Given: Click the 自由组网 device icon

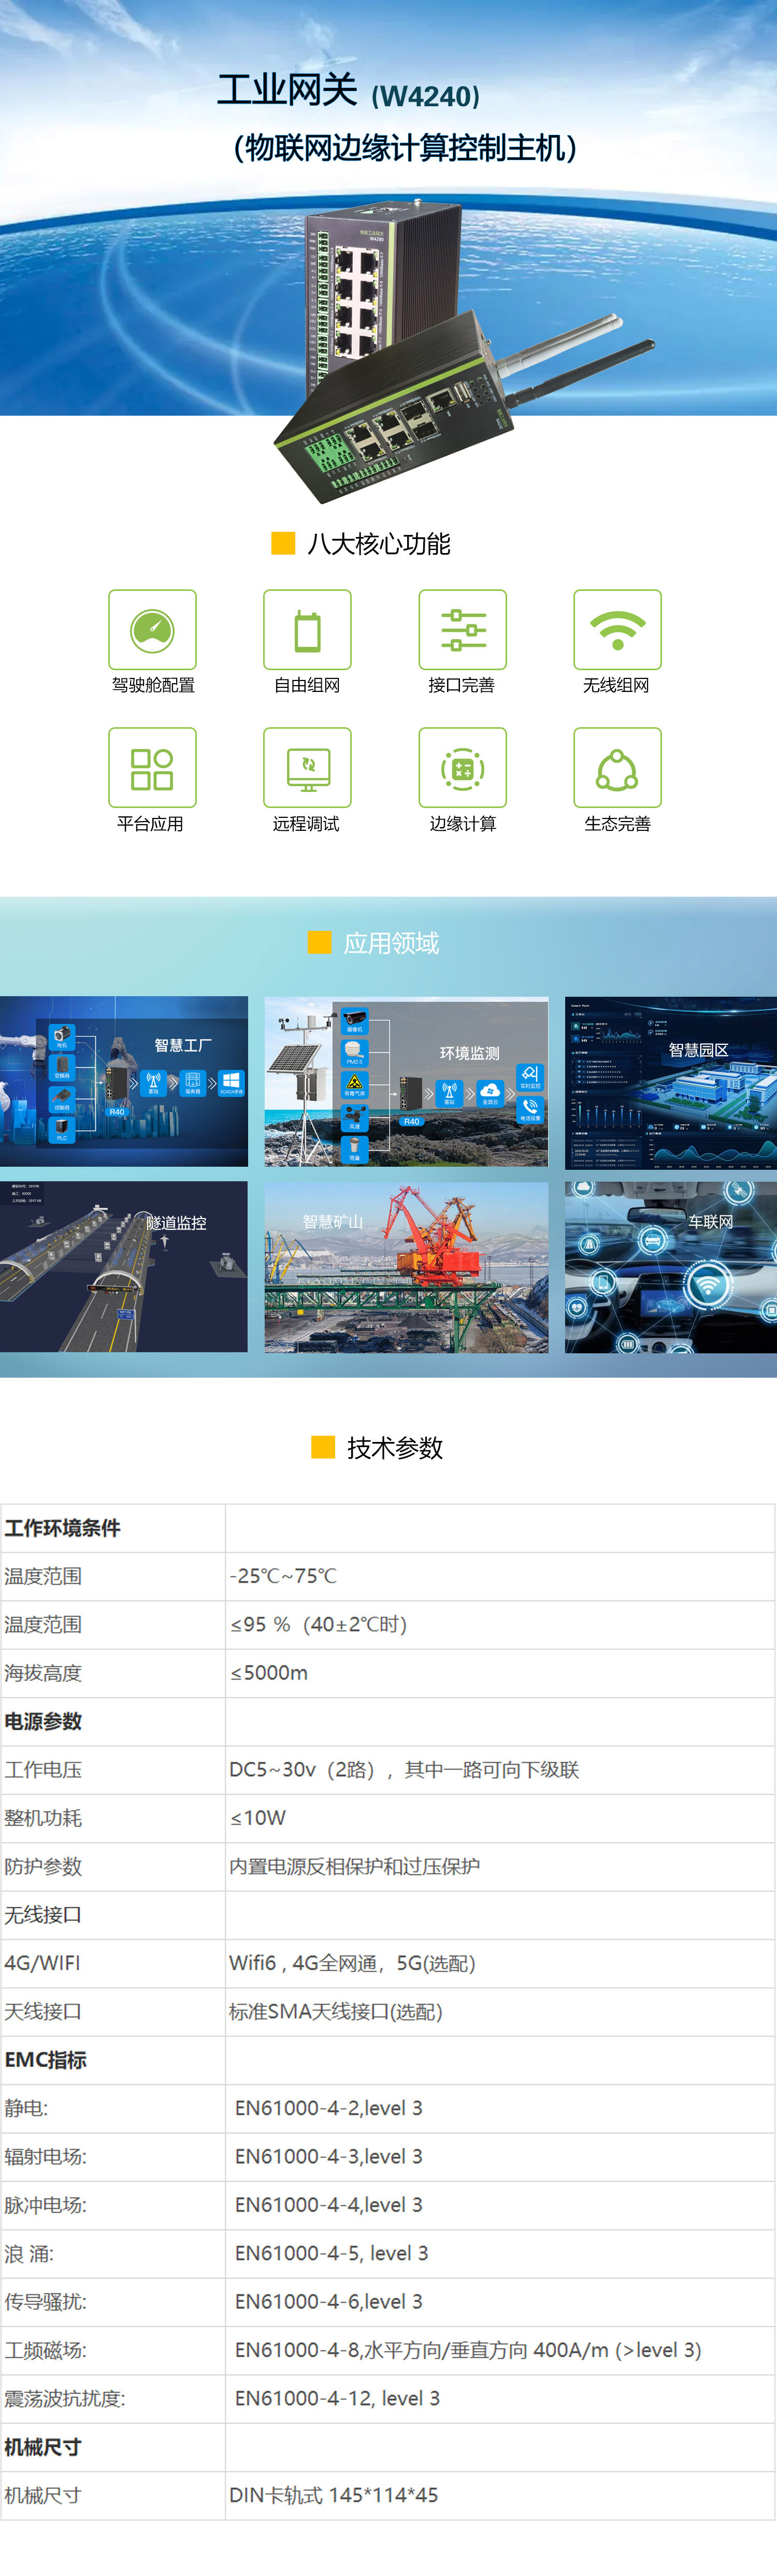Looking at the screenshot, I should tap(307, 629).
